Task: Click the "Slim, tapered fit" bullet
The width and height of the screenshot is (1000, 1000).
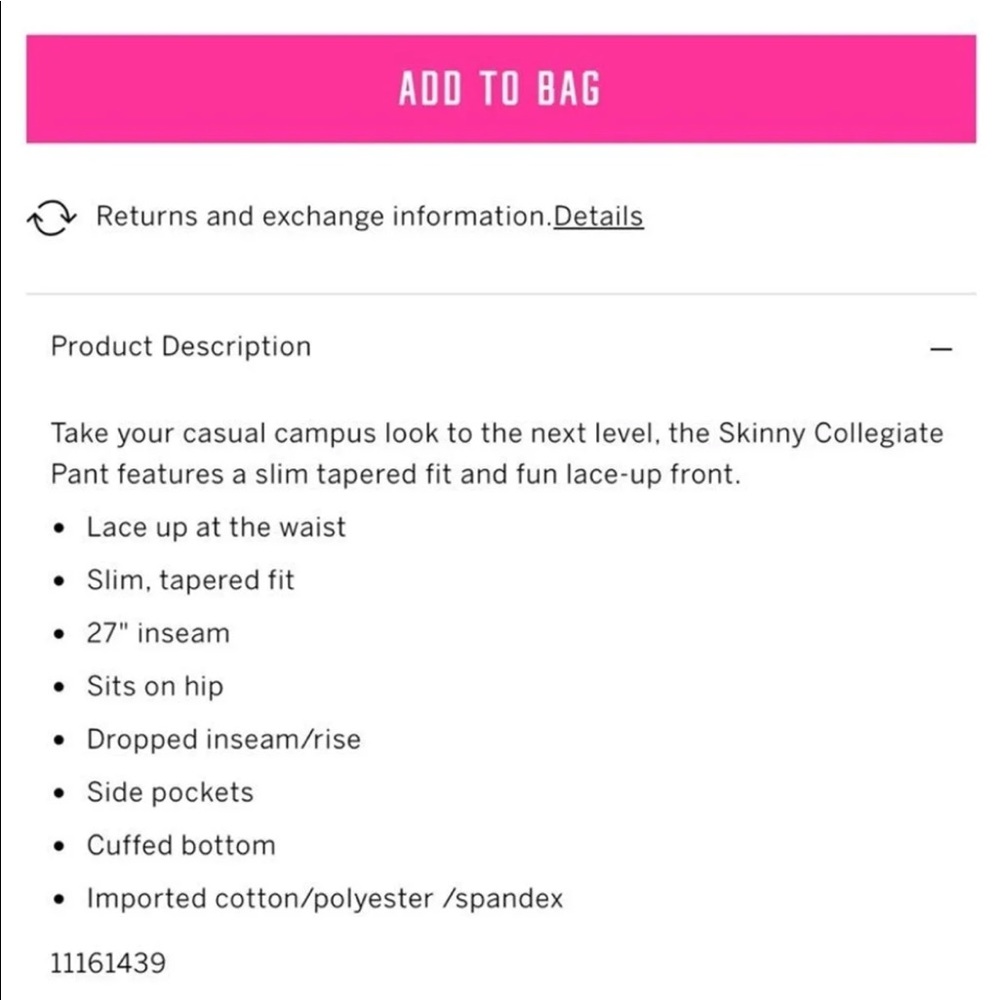Action: tap(190, 580)
